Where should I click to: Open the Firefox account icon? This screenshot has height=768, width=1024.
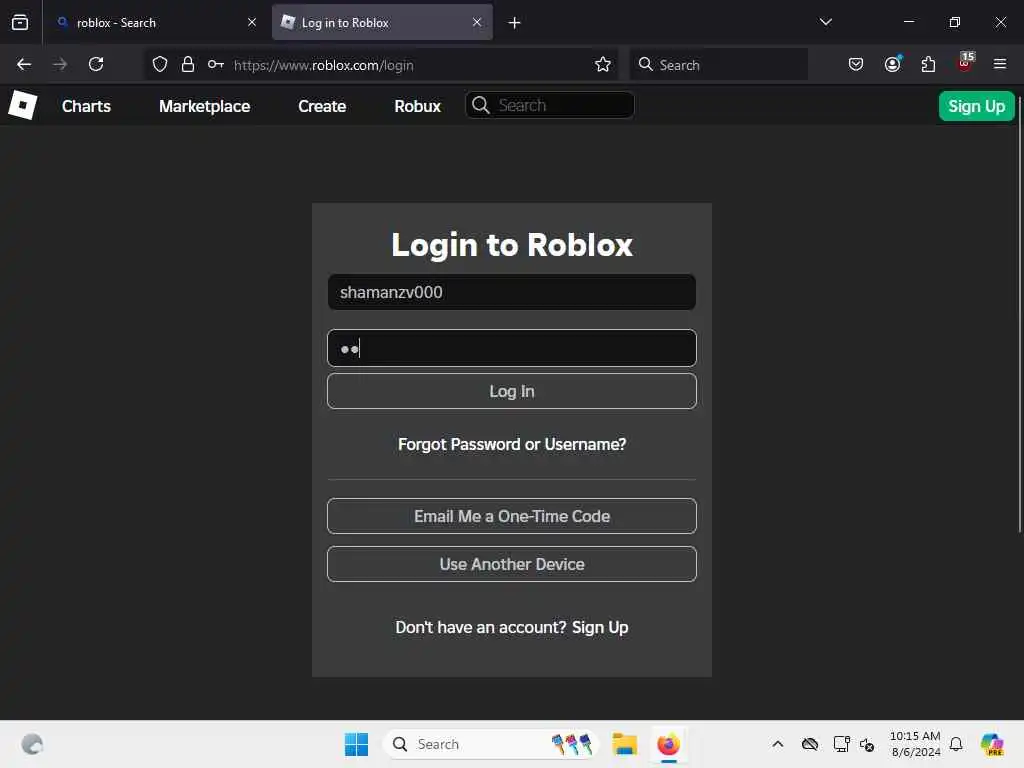pos(892,64)
